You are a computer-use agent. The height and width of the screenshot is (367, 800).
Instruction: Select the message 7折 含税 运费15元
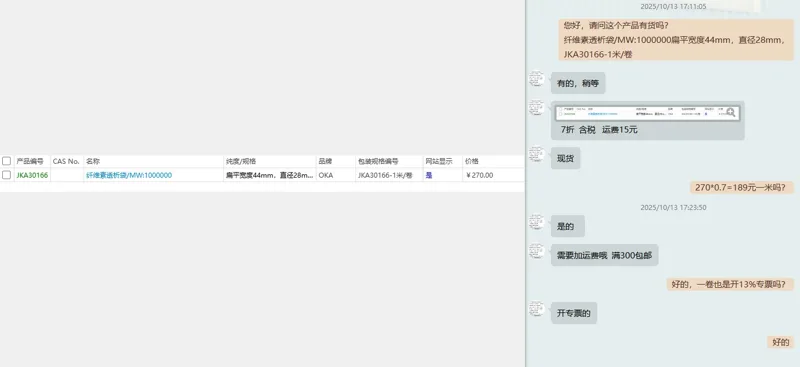coord(599,130)
